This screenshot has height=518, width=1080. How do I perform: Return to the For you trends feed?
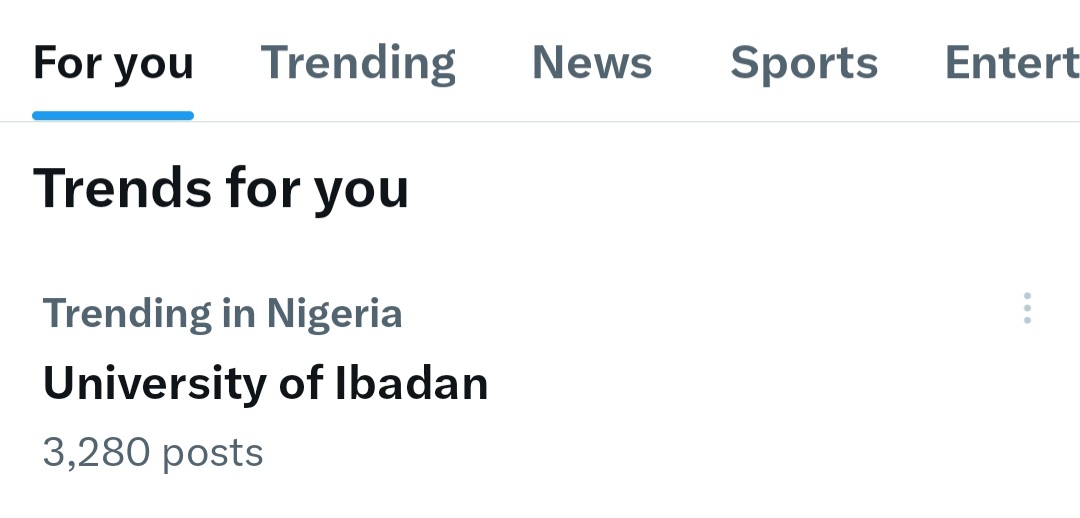(113, 63)
